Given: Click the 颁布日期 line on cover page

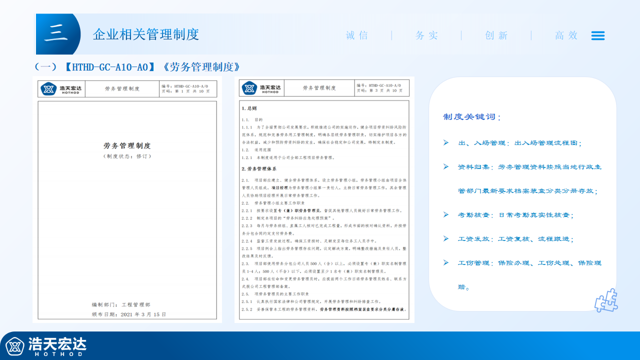Looking at the screenshot, I should [129, 314].
